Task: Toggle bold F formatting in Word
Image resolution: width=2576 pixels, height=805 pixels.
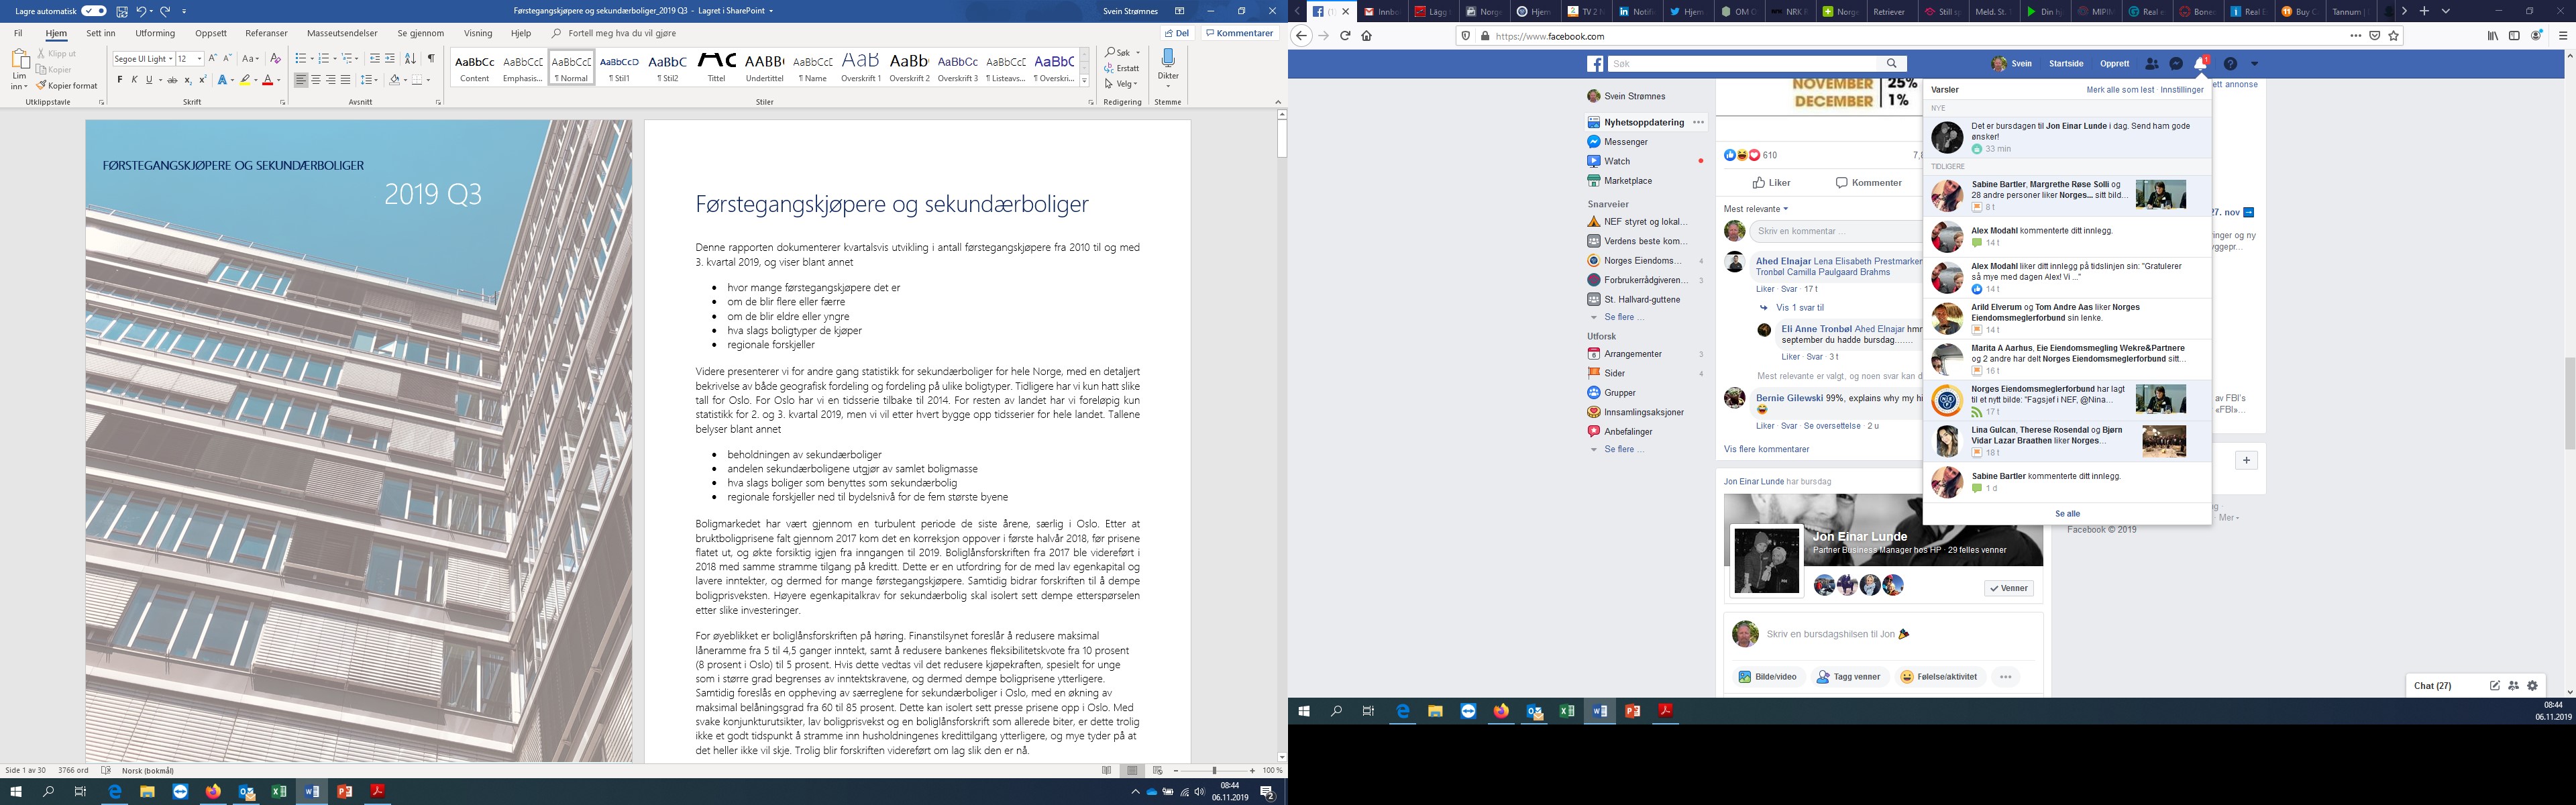Action: pos(120,80)
